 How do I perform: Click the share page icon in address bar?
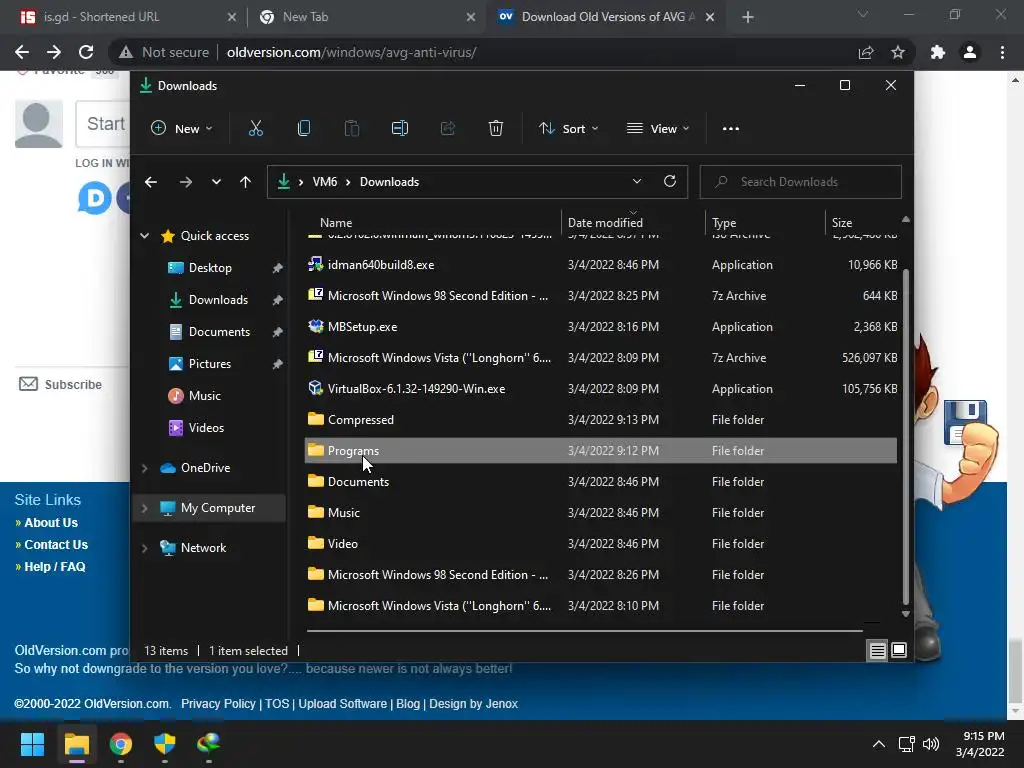point(866,52)
